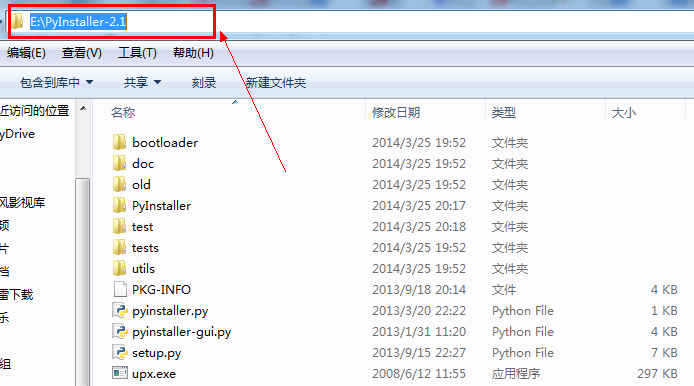The width and height of the screenshot is (694, 386).
Task: Click 2014/3/25 20:17 date of PyInstaller folder
Action: [x=419, y=205]
